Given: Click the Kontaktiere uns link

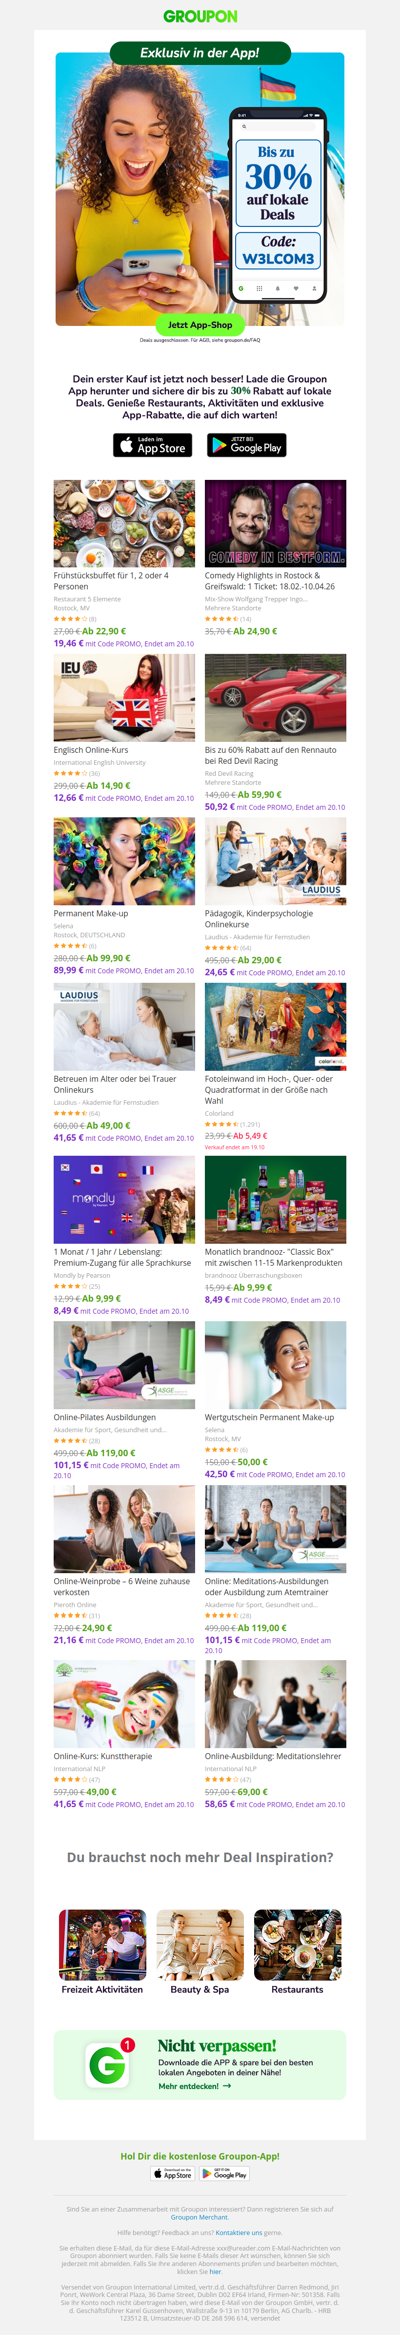Looking at the screenshot, I should pos(239,2233).
